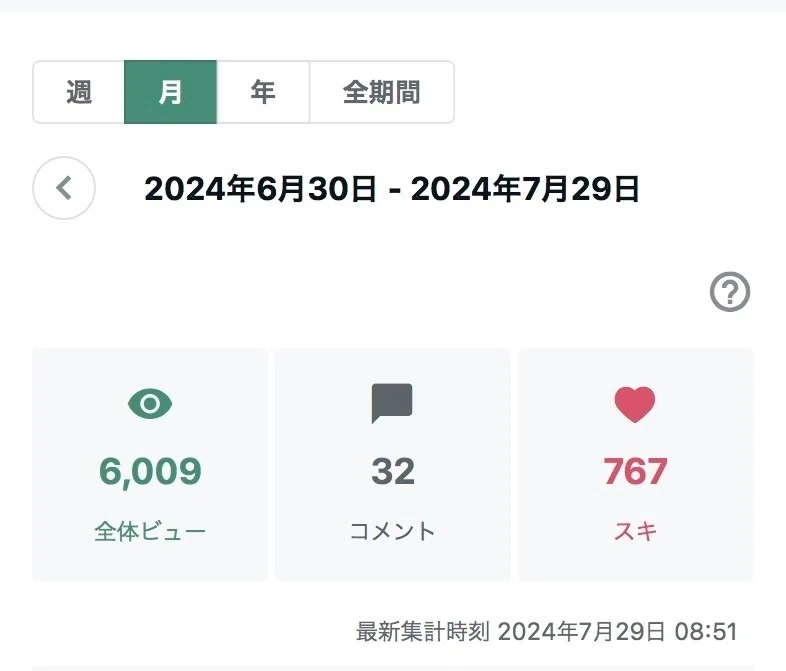Click the 全体ビュー label
Screen dimensions: 786x671
150,531
